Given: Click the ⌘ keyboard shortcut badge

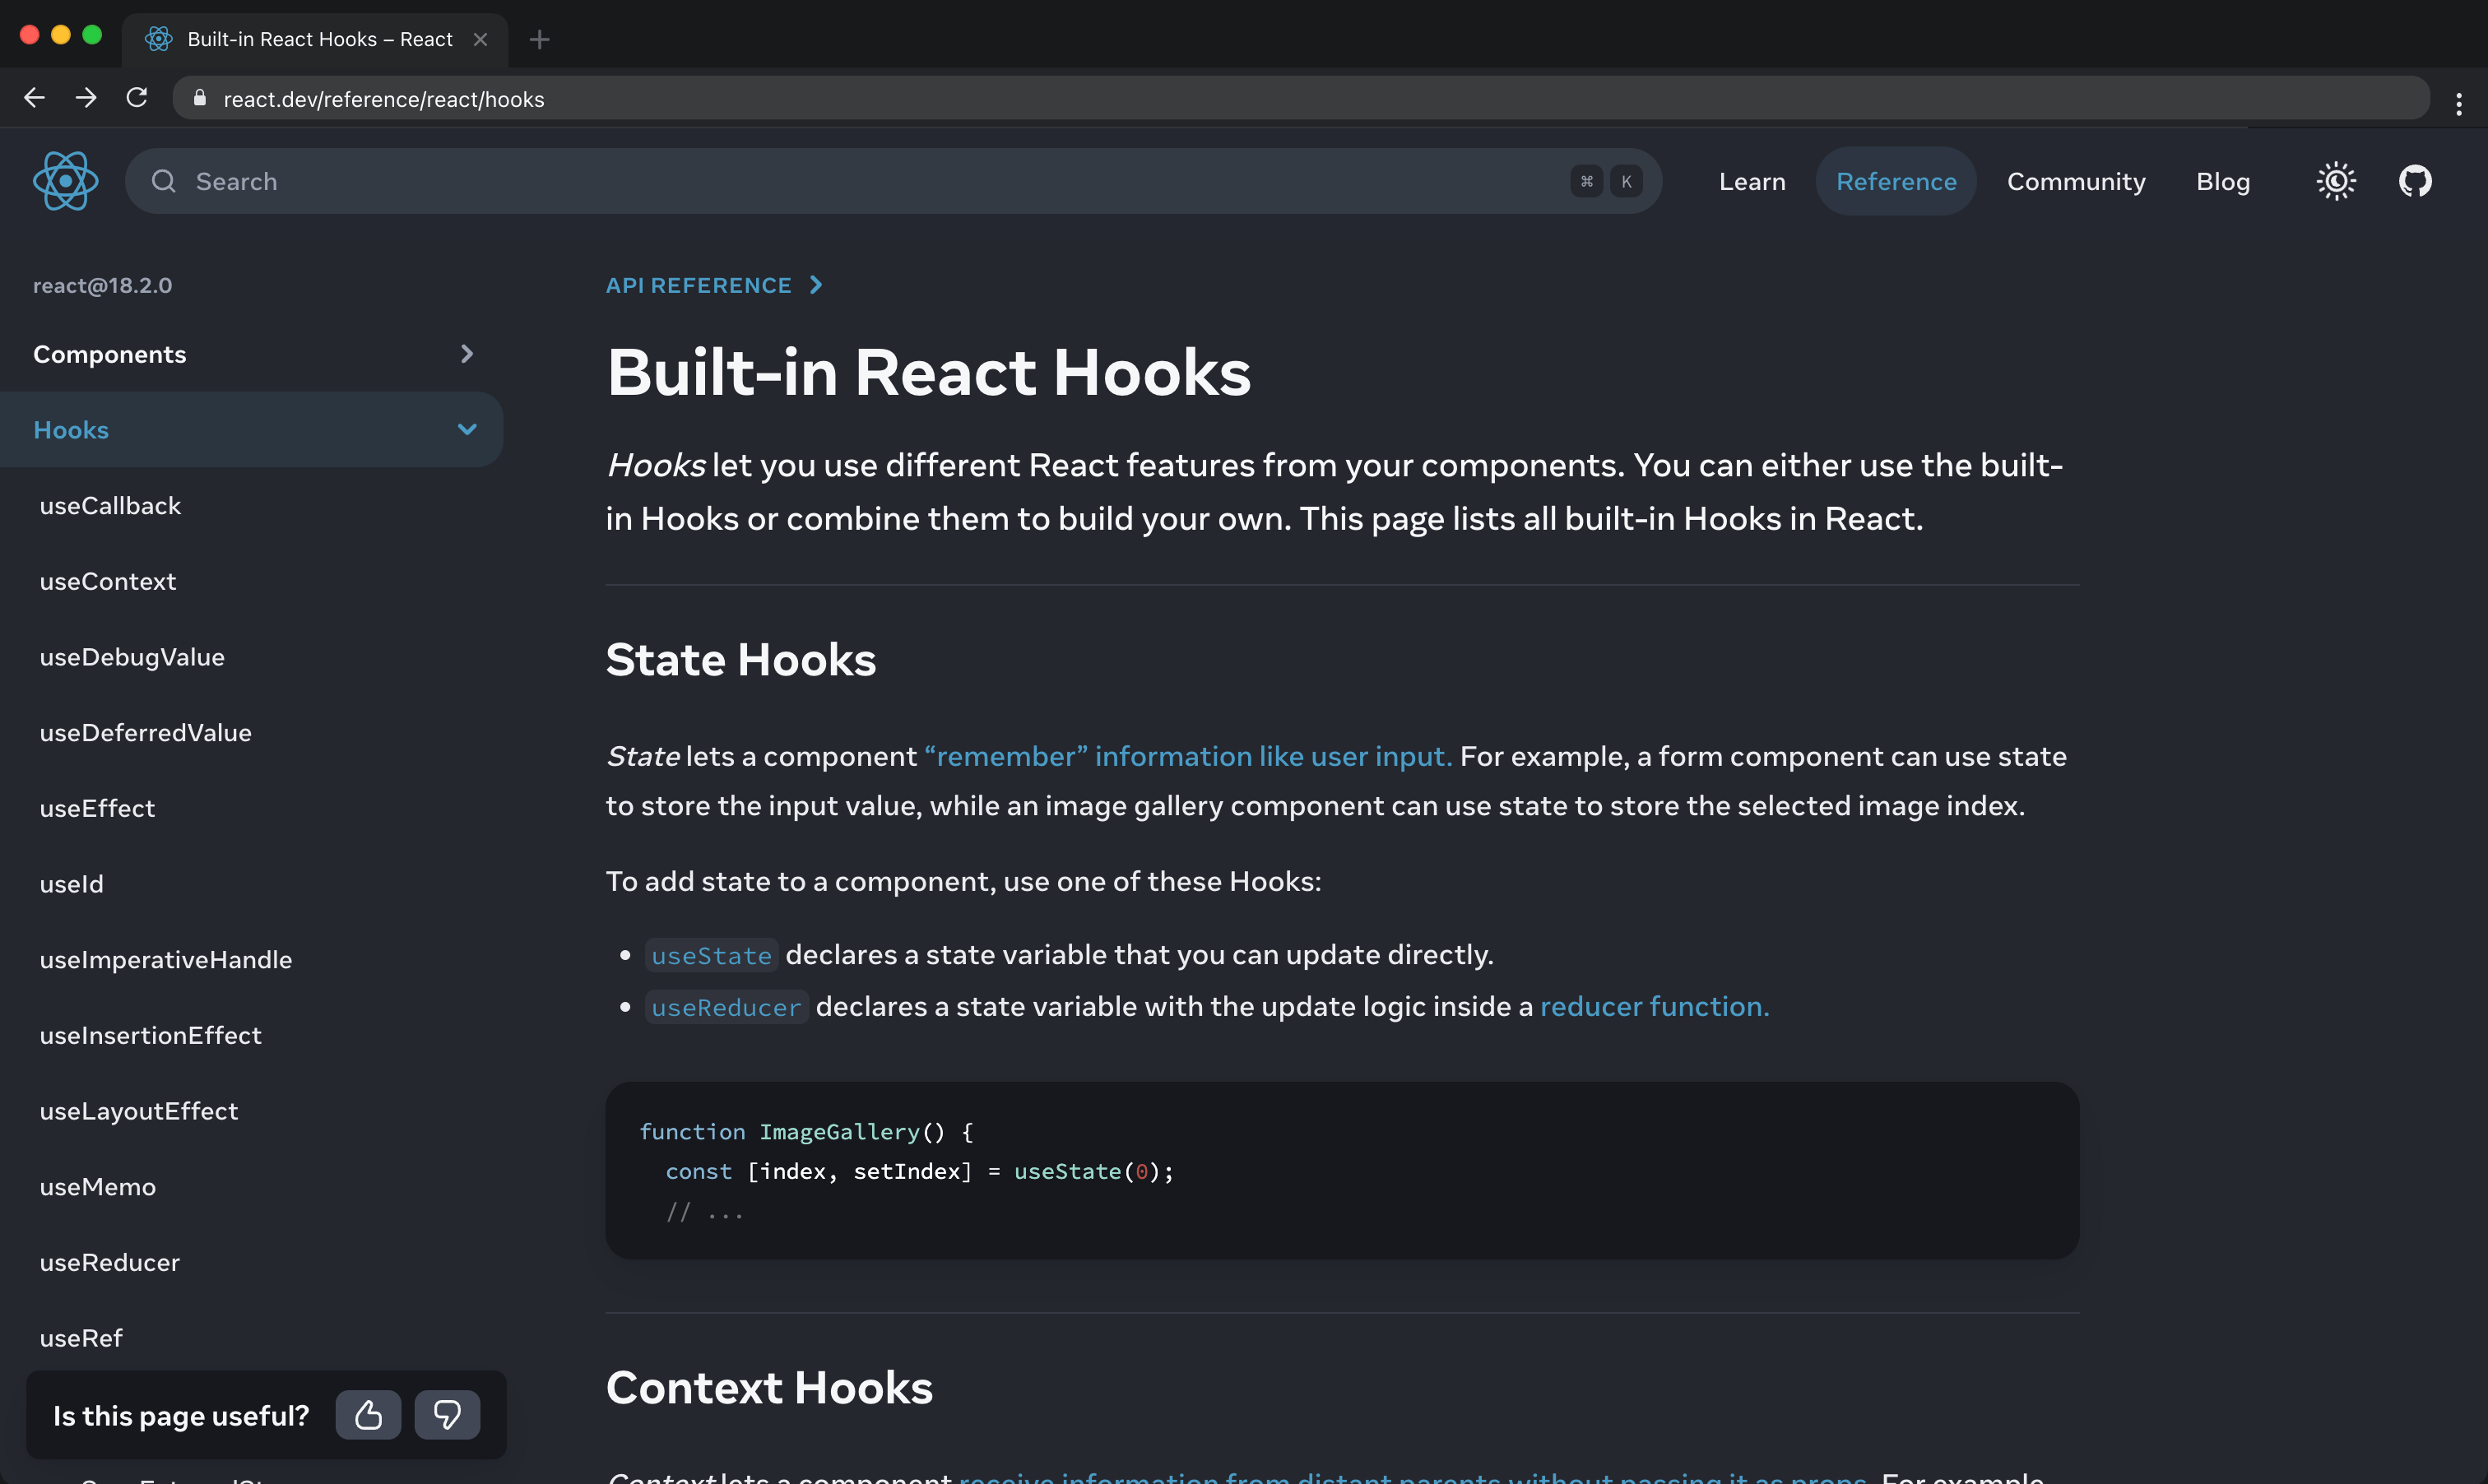Looking at the screenshot, I should (x=1586, y=181).
